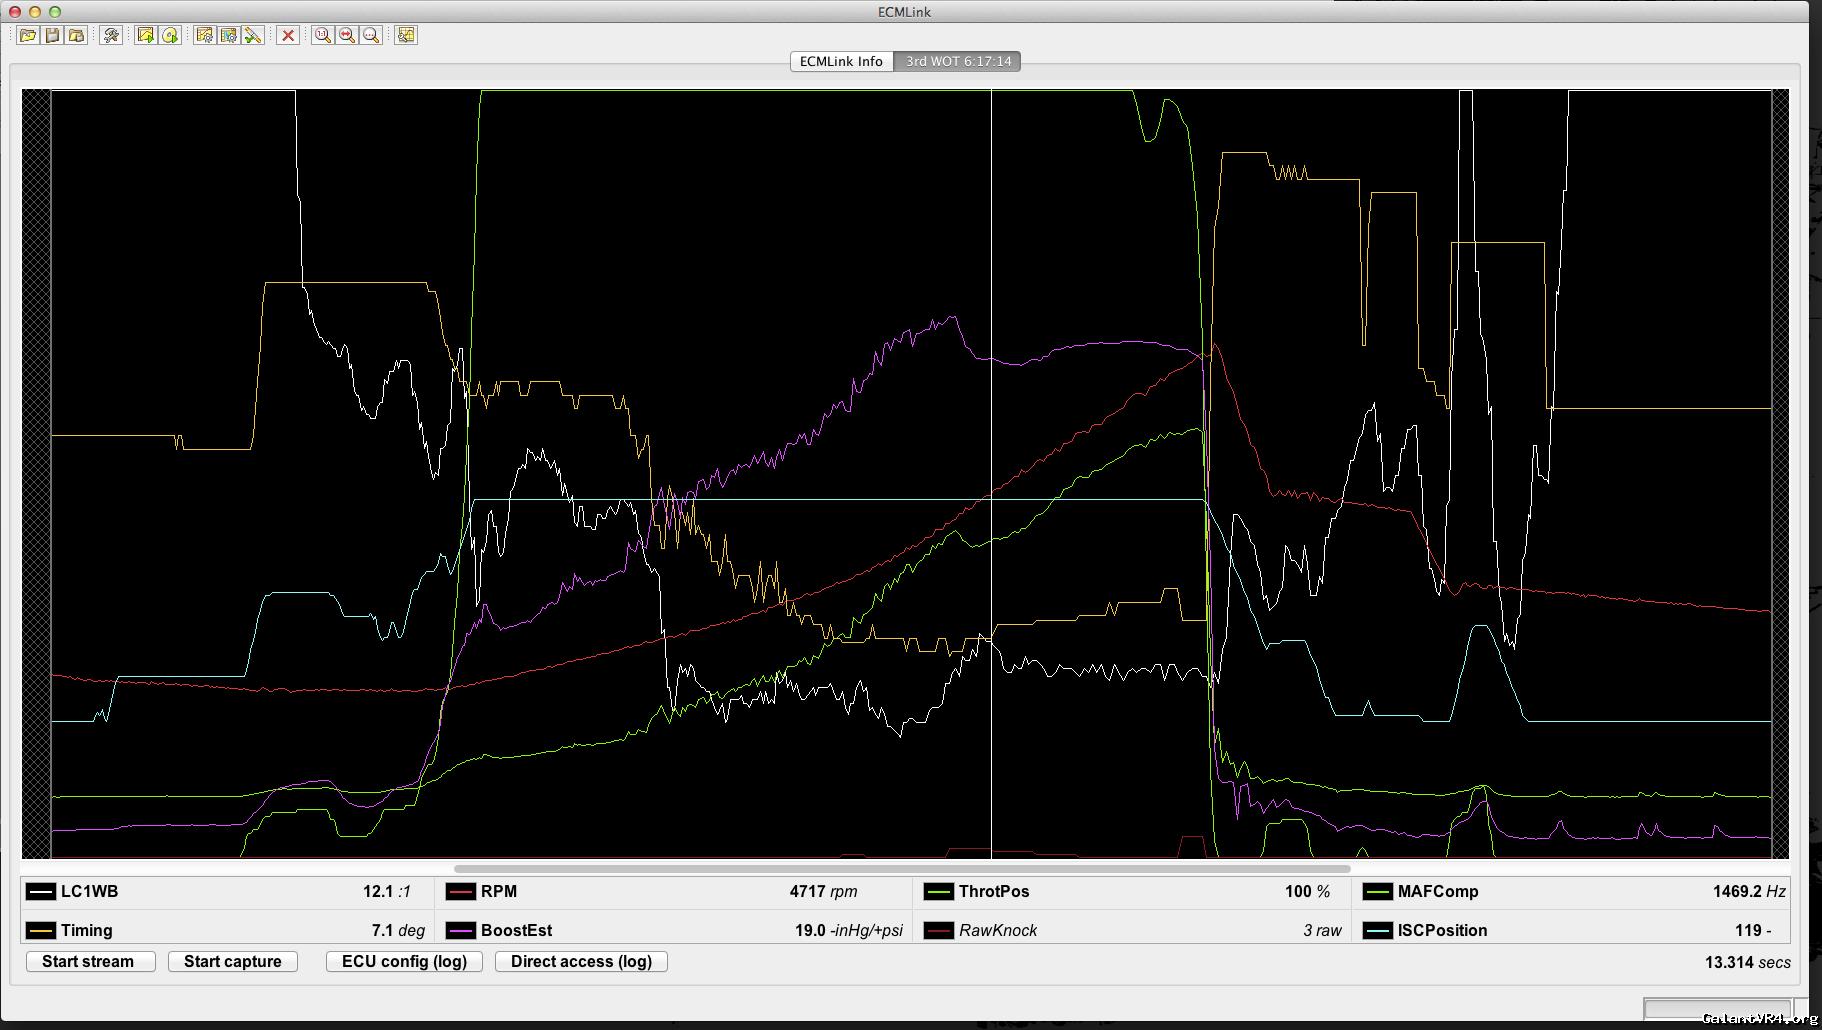Image resolution: width=1822 pixels, height=1030 pixels.
Task: Click the LC1WB white color swatch
Action: [41, 892]
